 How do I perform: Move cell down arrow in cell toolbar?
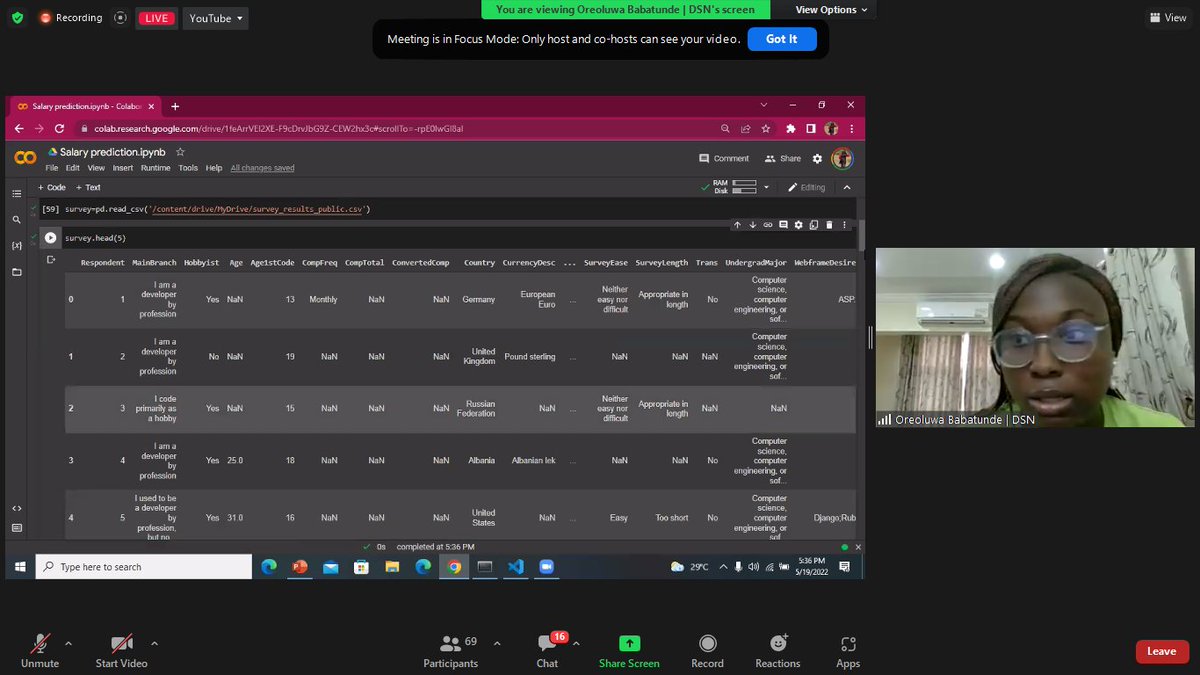pyautogui.click(x=753, y=225)
